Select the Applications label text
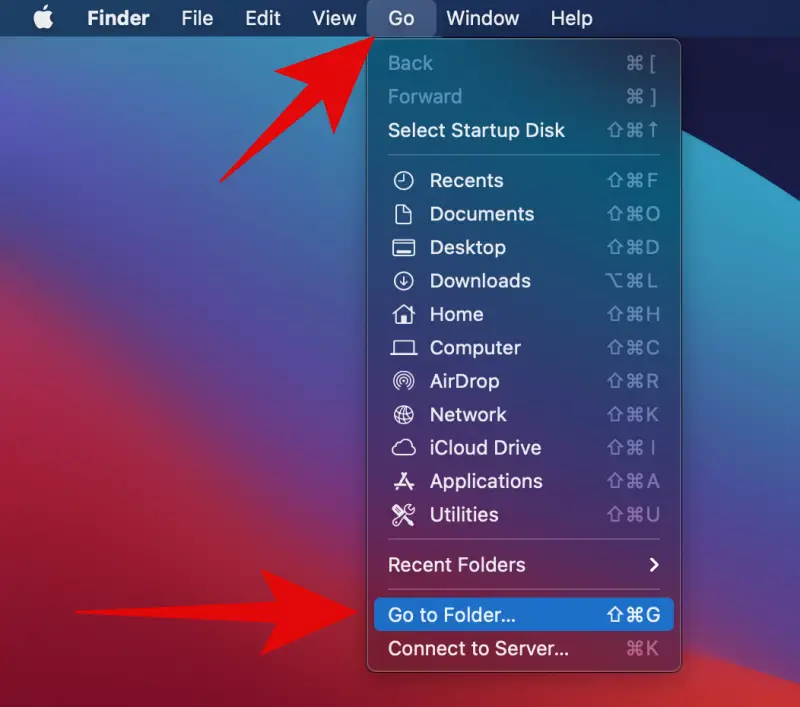800x707 pixels. point(486,482)
